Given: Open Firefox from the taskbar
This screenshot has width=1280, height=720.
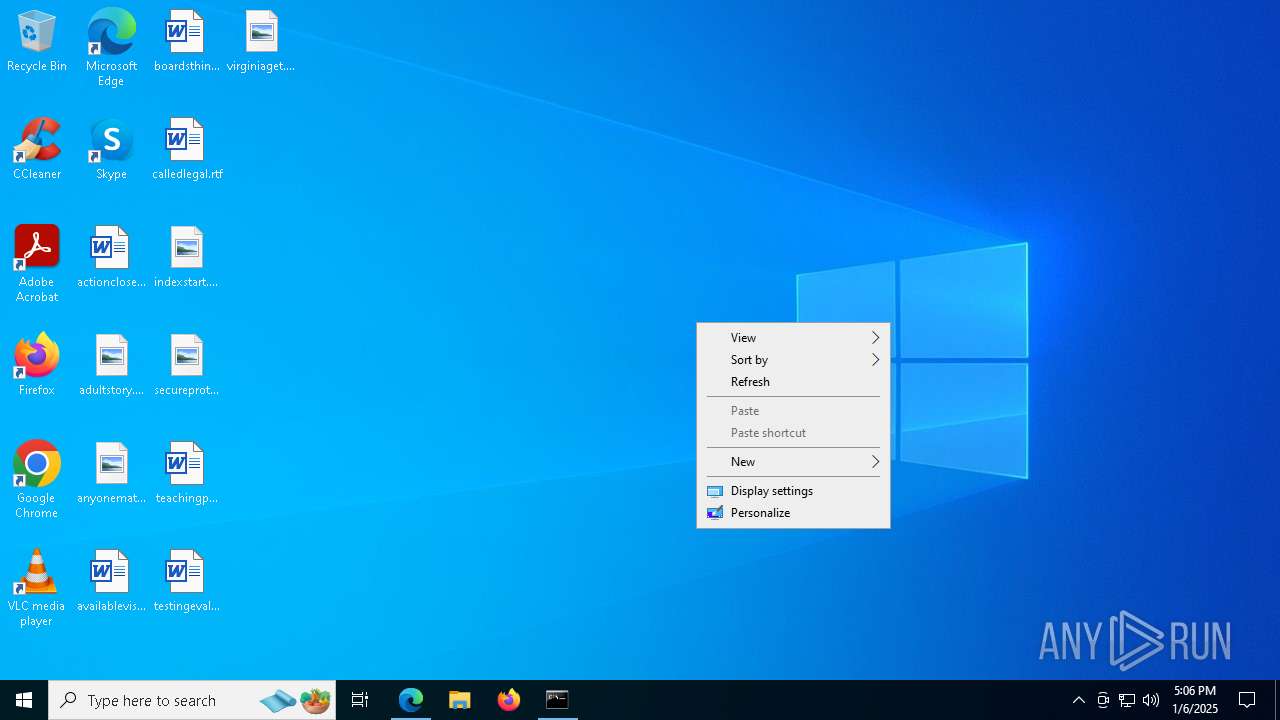Looking at the screenshot, I should [x=509, y=700].
